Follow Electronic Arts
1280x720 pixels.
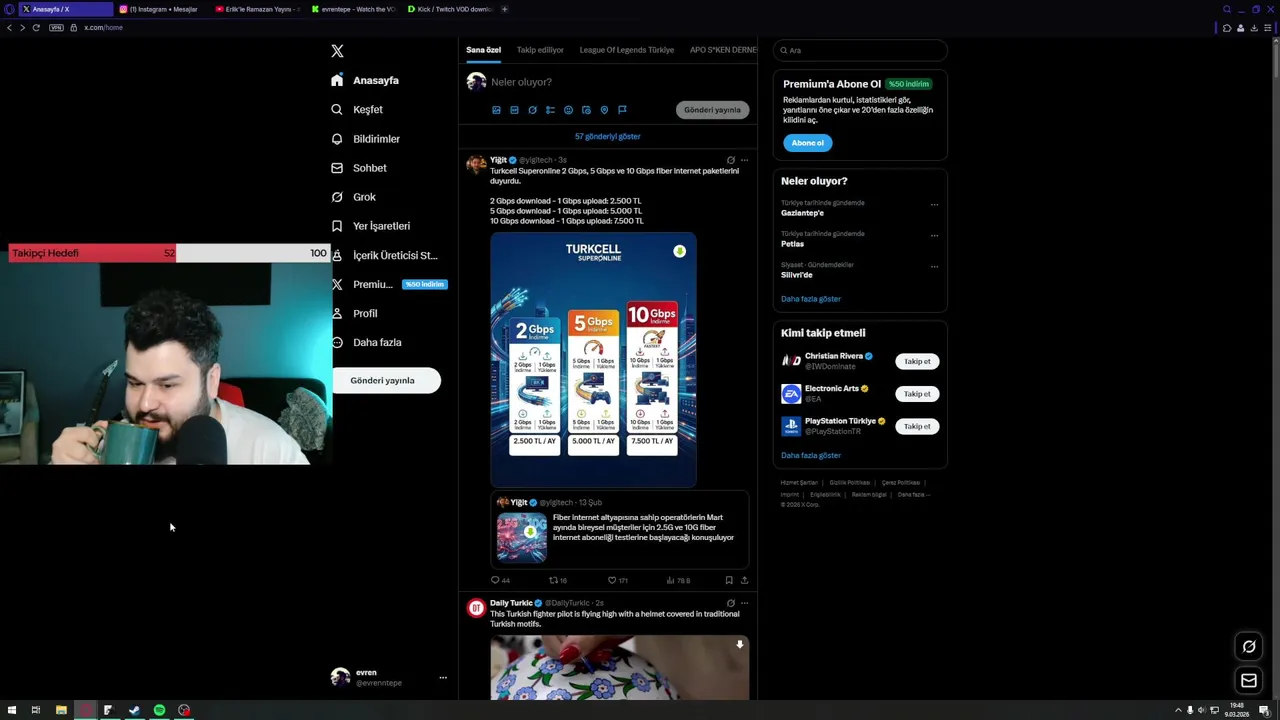tap(917, 394)
